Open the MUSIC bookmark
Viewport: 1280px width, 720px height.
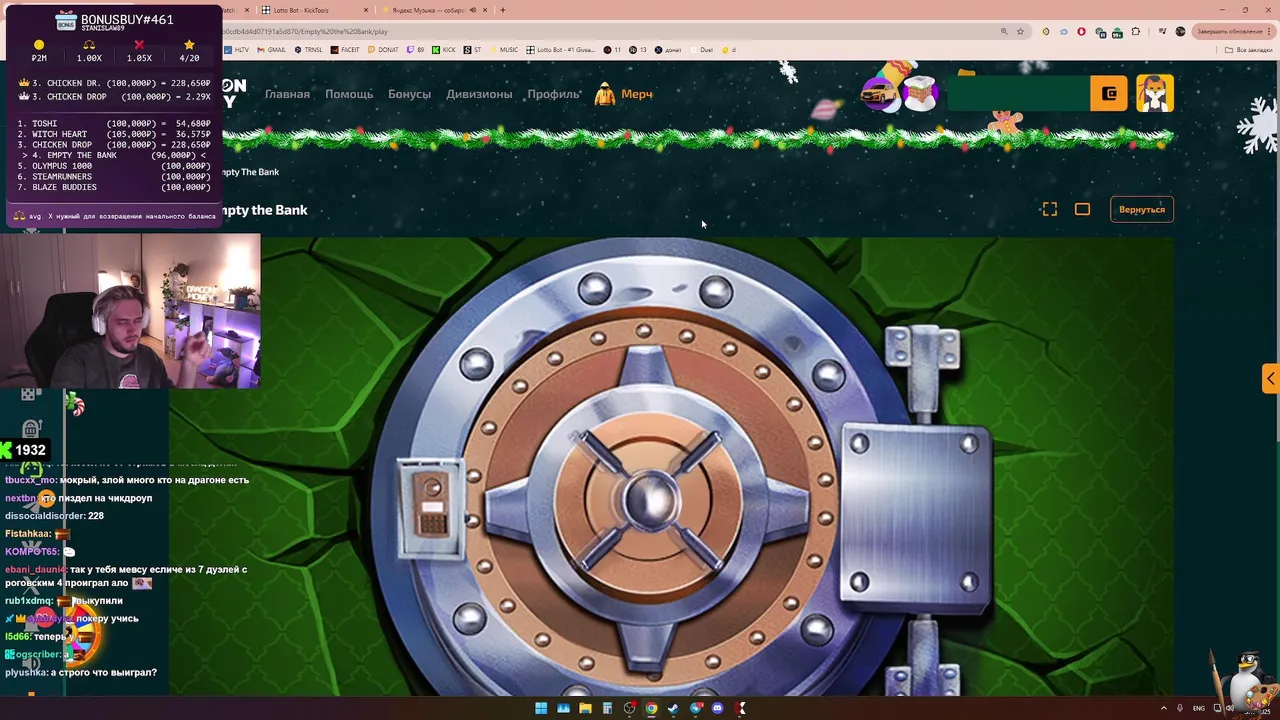[504, 50]
